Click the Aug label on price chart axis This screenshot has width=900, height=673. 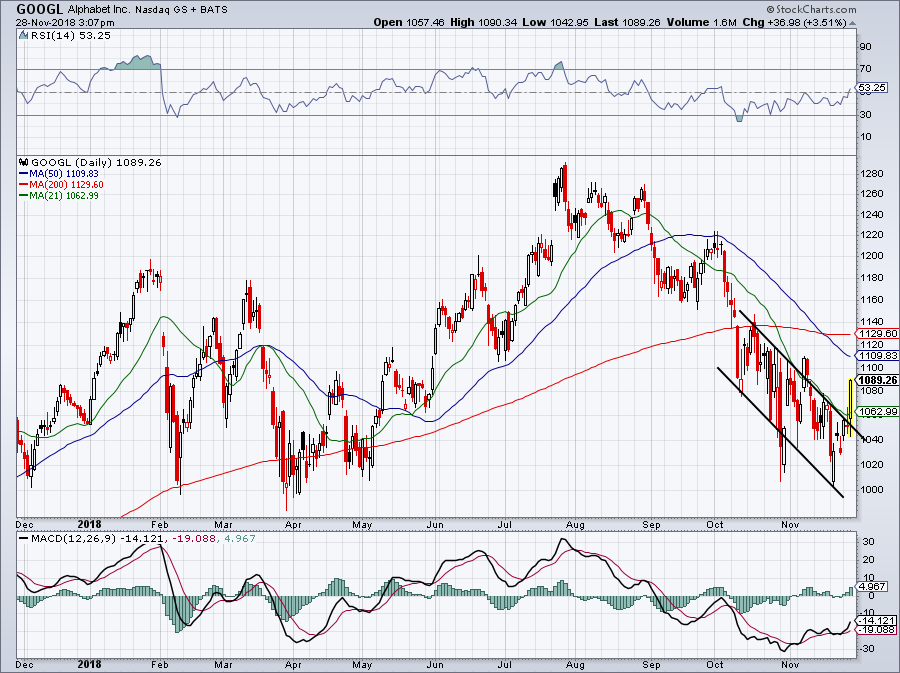point(575,524)
